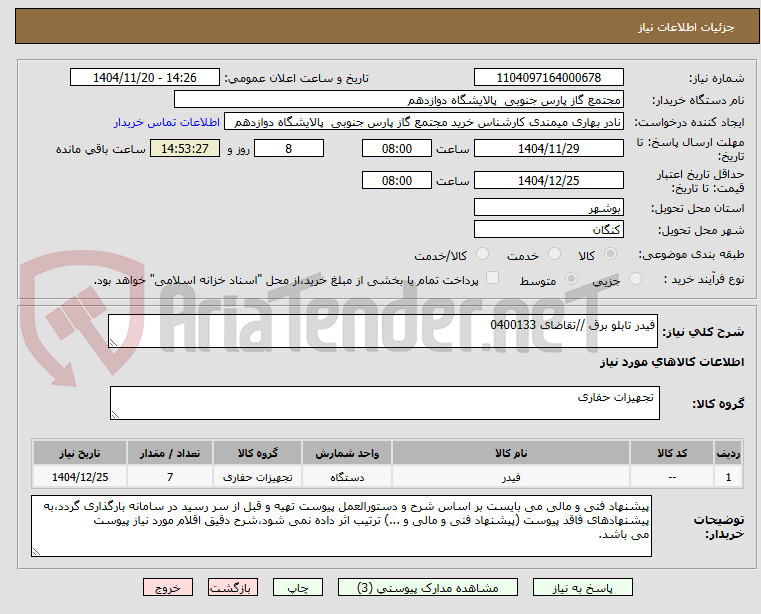Click the فیدر item name cell
761x614 pixels.
[x=511, y=477]
